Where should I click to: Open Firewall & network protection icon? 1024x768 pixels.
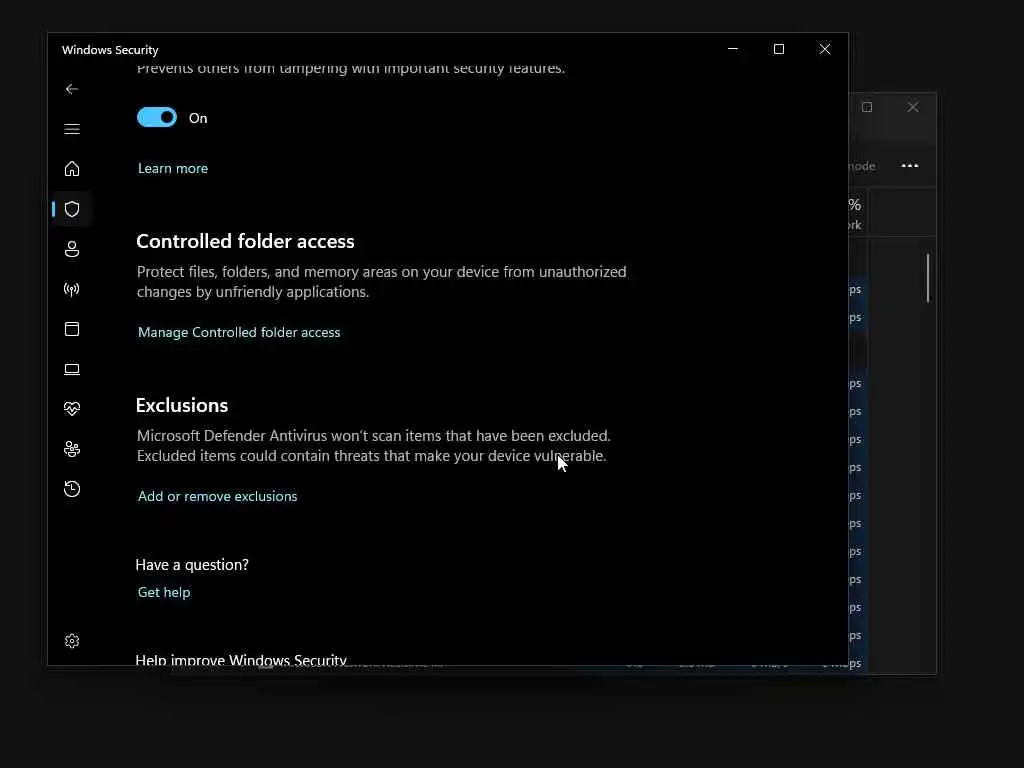(72, 289)
